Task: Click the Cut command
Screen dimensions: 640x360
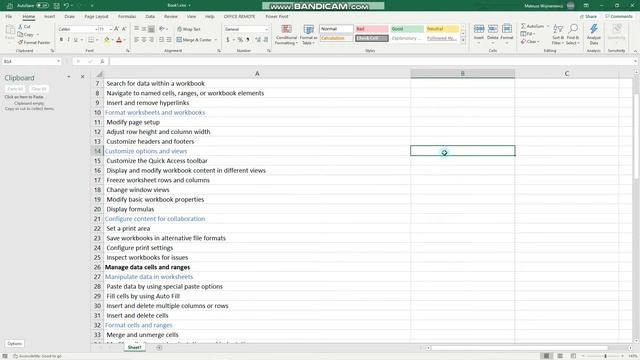Action: (24, 27)
